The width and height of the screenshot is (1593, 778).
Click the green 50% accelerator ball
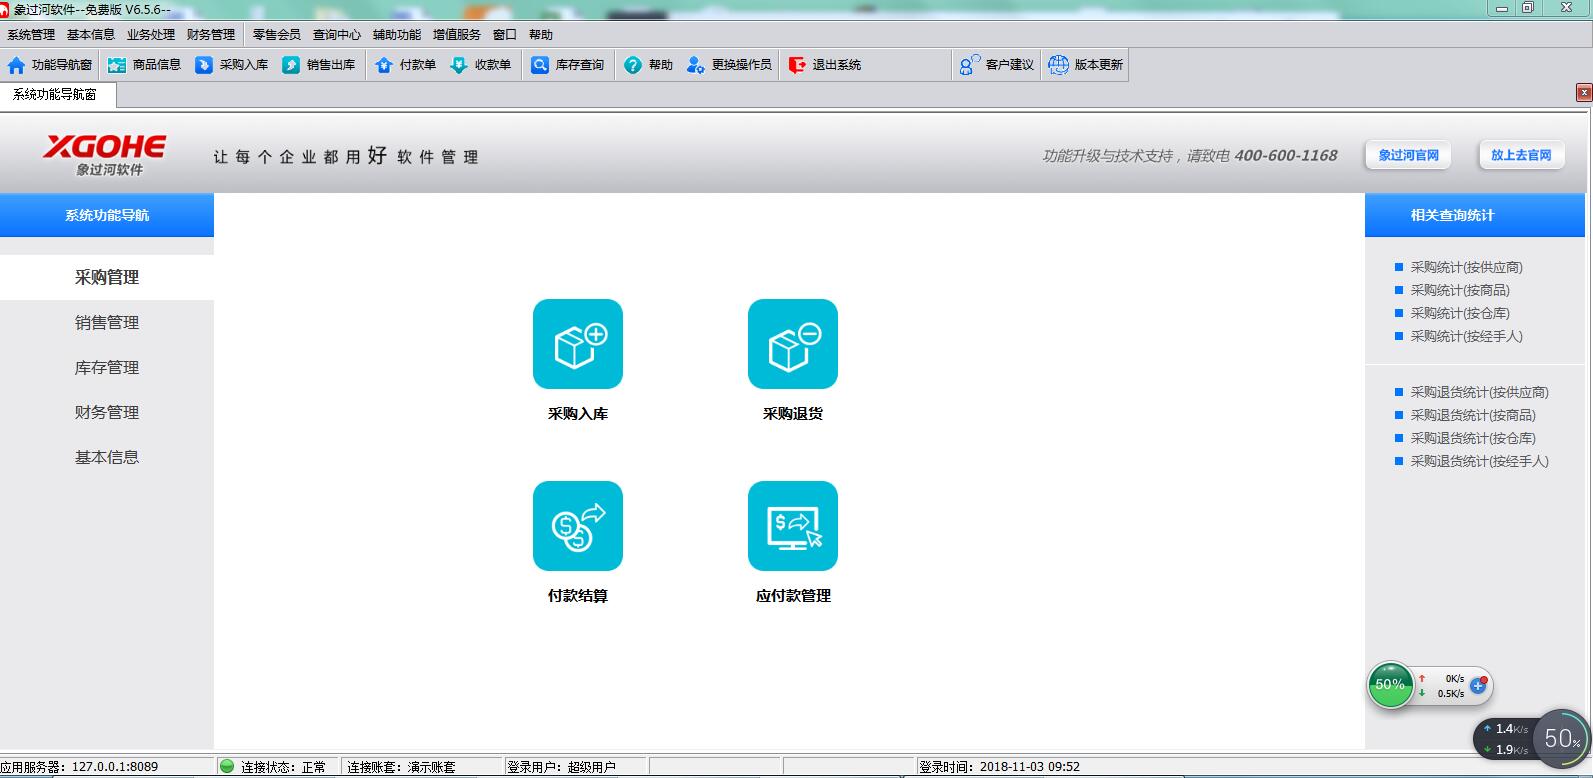1390,685
